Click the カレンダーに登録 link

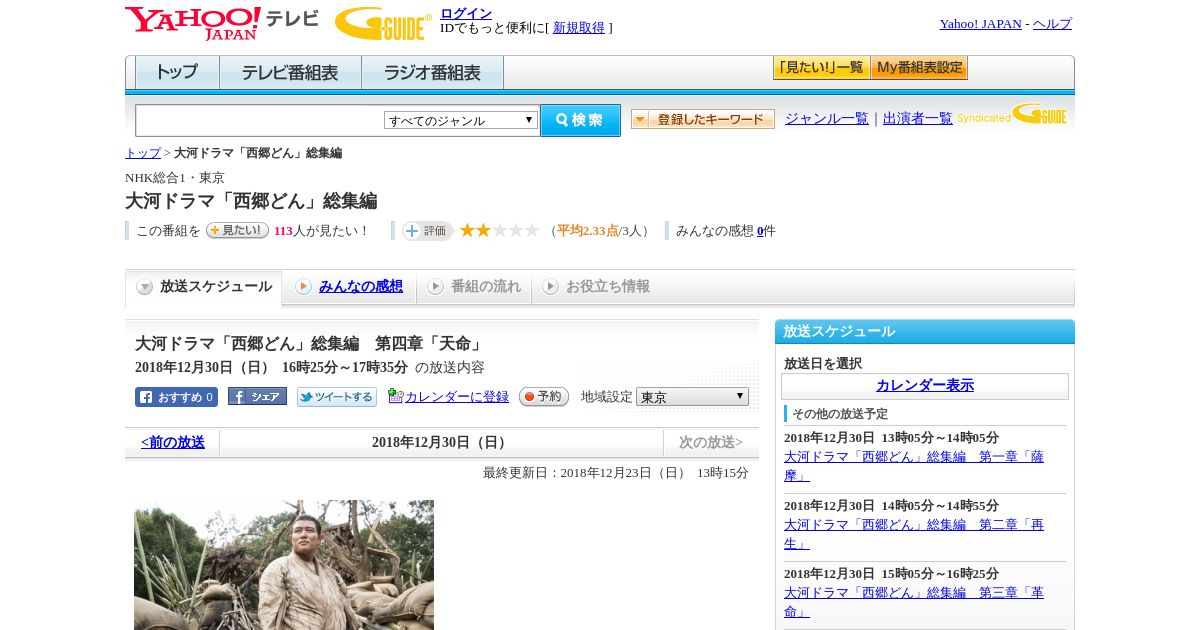point(457,397)
